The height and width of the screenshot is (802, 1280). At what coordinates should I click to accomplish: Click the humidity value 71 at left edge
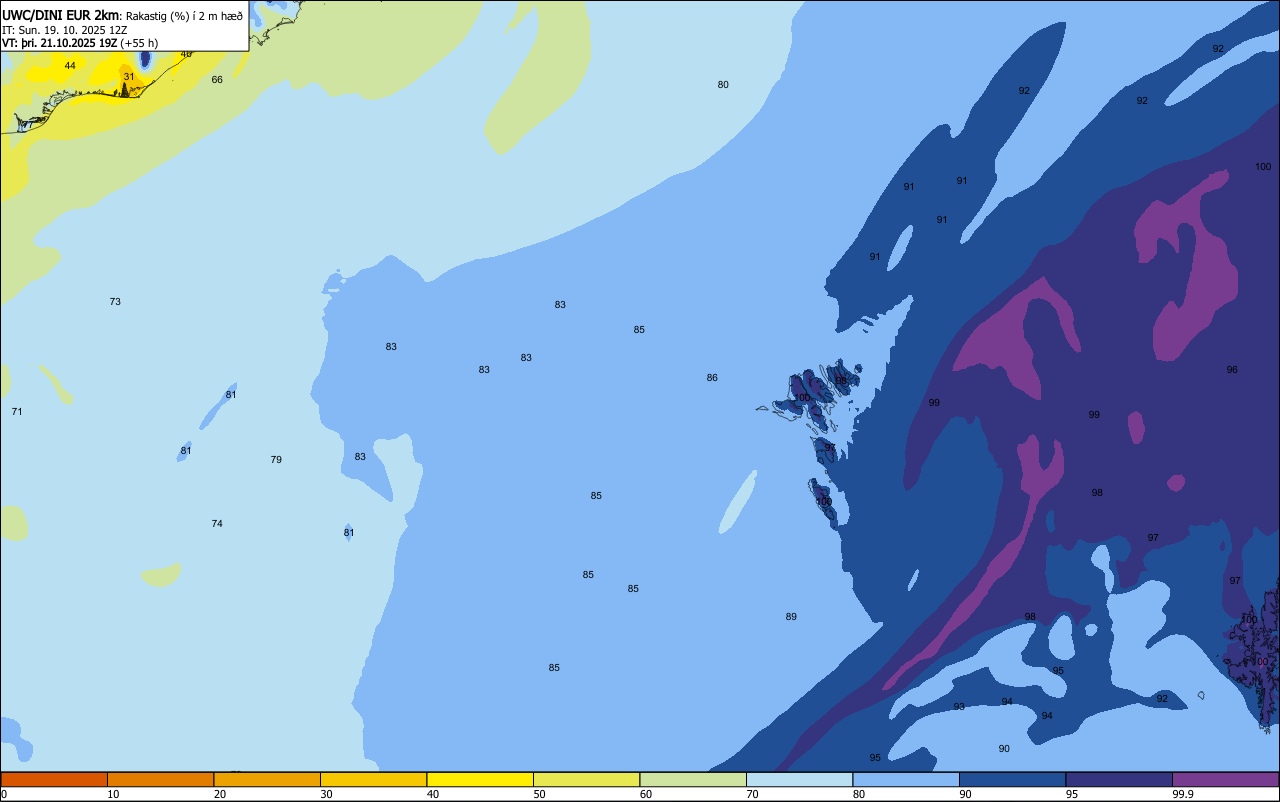pyautogui.click(x=17, y=412)
